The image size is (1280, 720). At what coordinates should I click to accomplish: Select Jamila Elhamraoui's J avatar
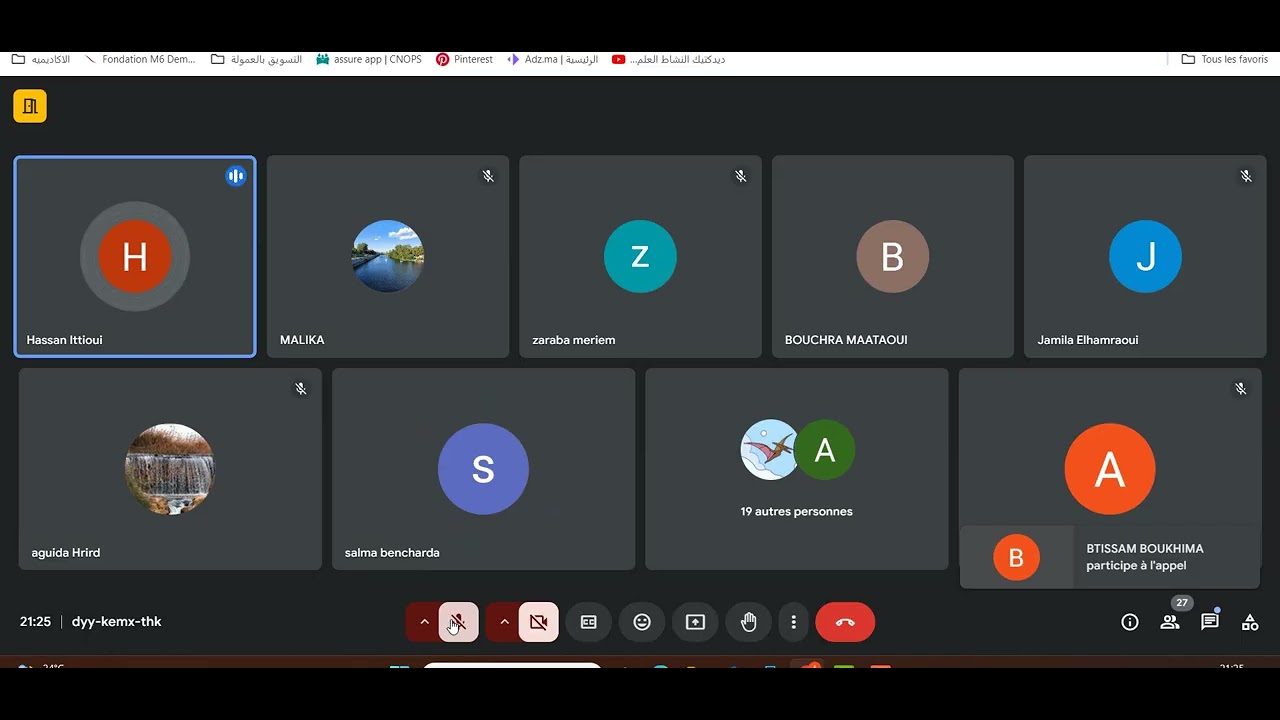tap(1145, 257)
